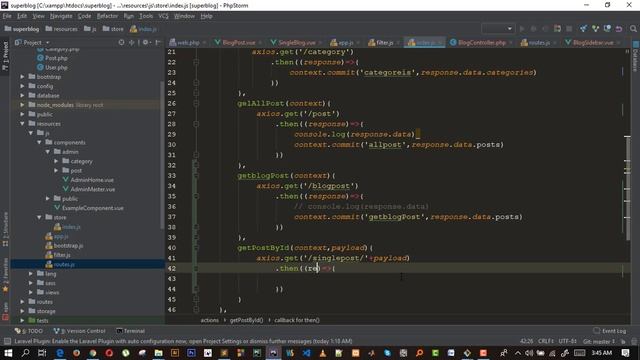The height and width of the screenshot is (360, 640).
Task: Open the Tools menu
Action: point(146,16)
